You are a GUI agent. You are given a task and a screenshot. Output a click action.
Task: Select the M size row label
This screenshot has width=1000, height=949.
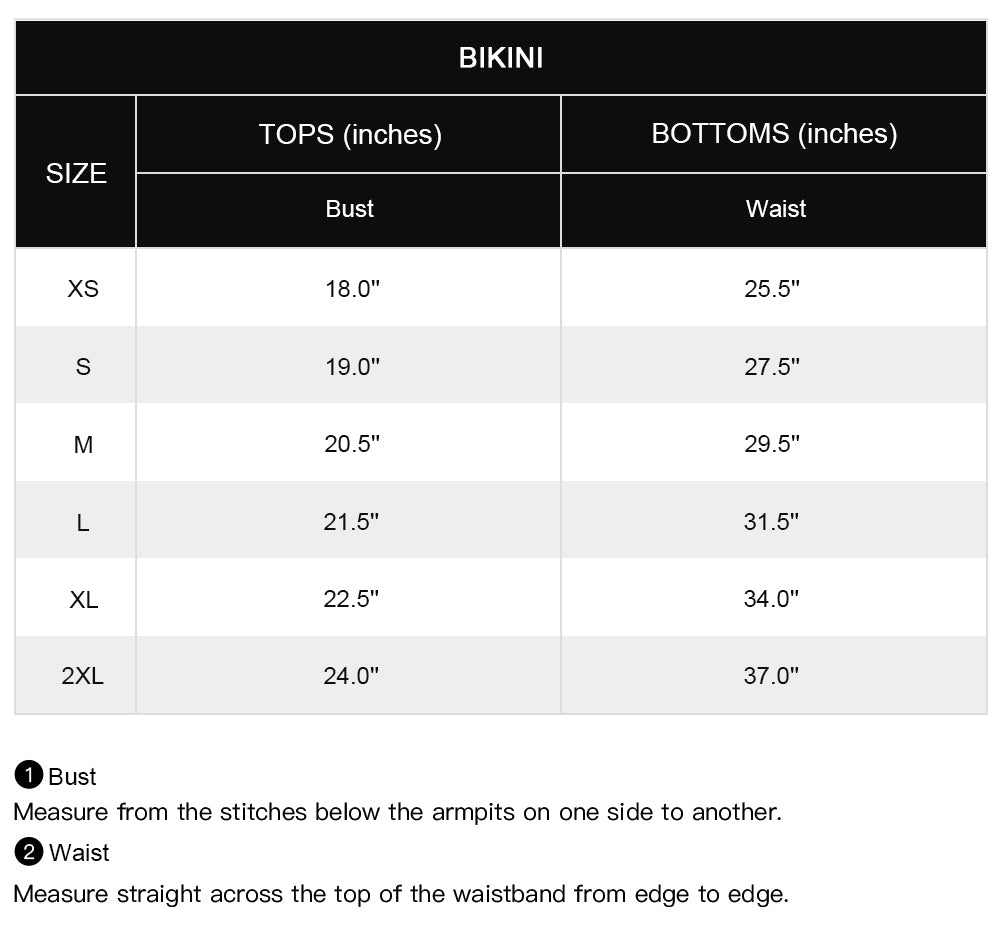(83, 444)
